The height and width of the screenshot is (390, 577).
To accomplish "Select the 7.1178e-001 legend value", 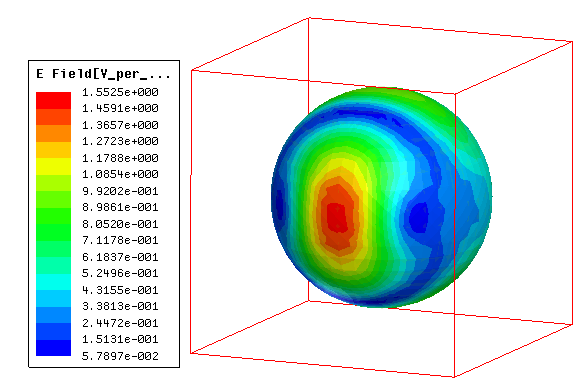I will [x=120, y=240].
